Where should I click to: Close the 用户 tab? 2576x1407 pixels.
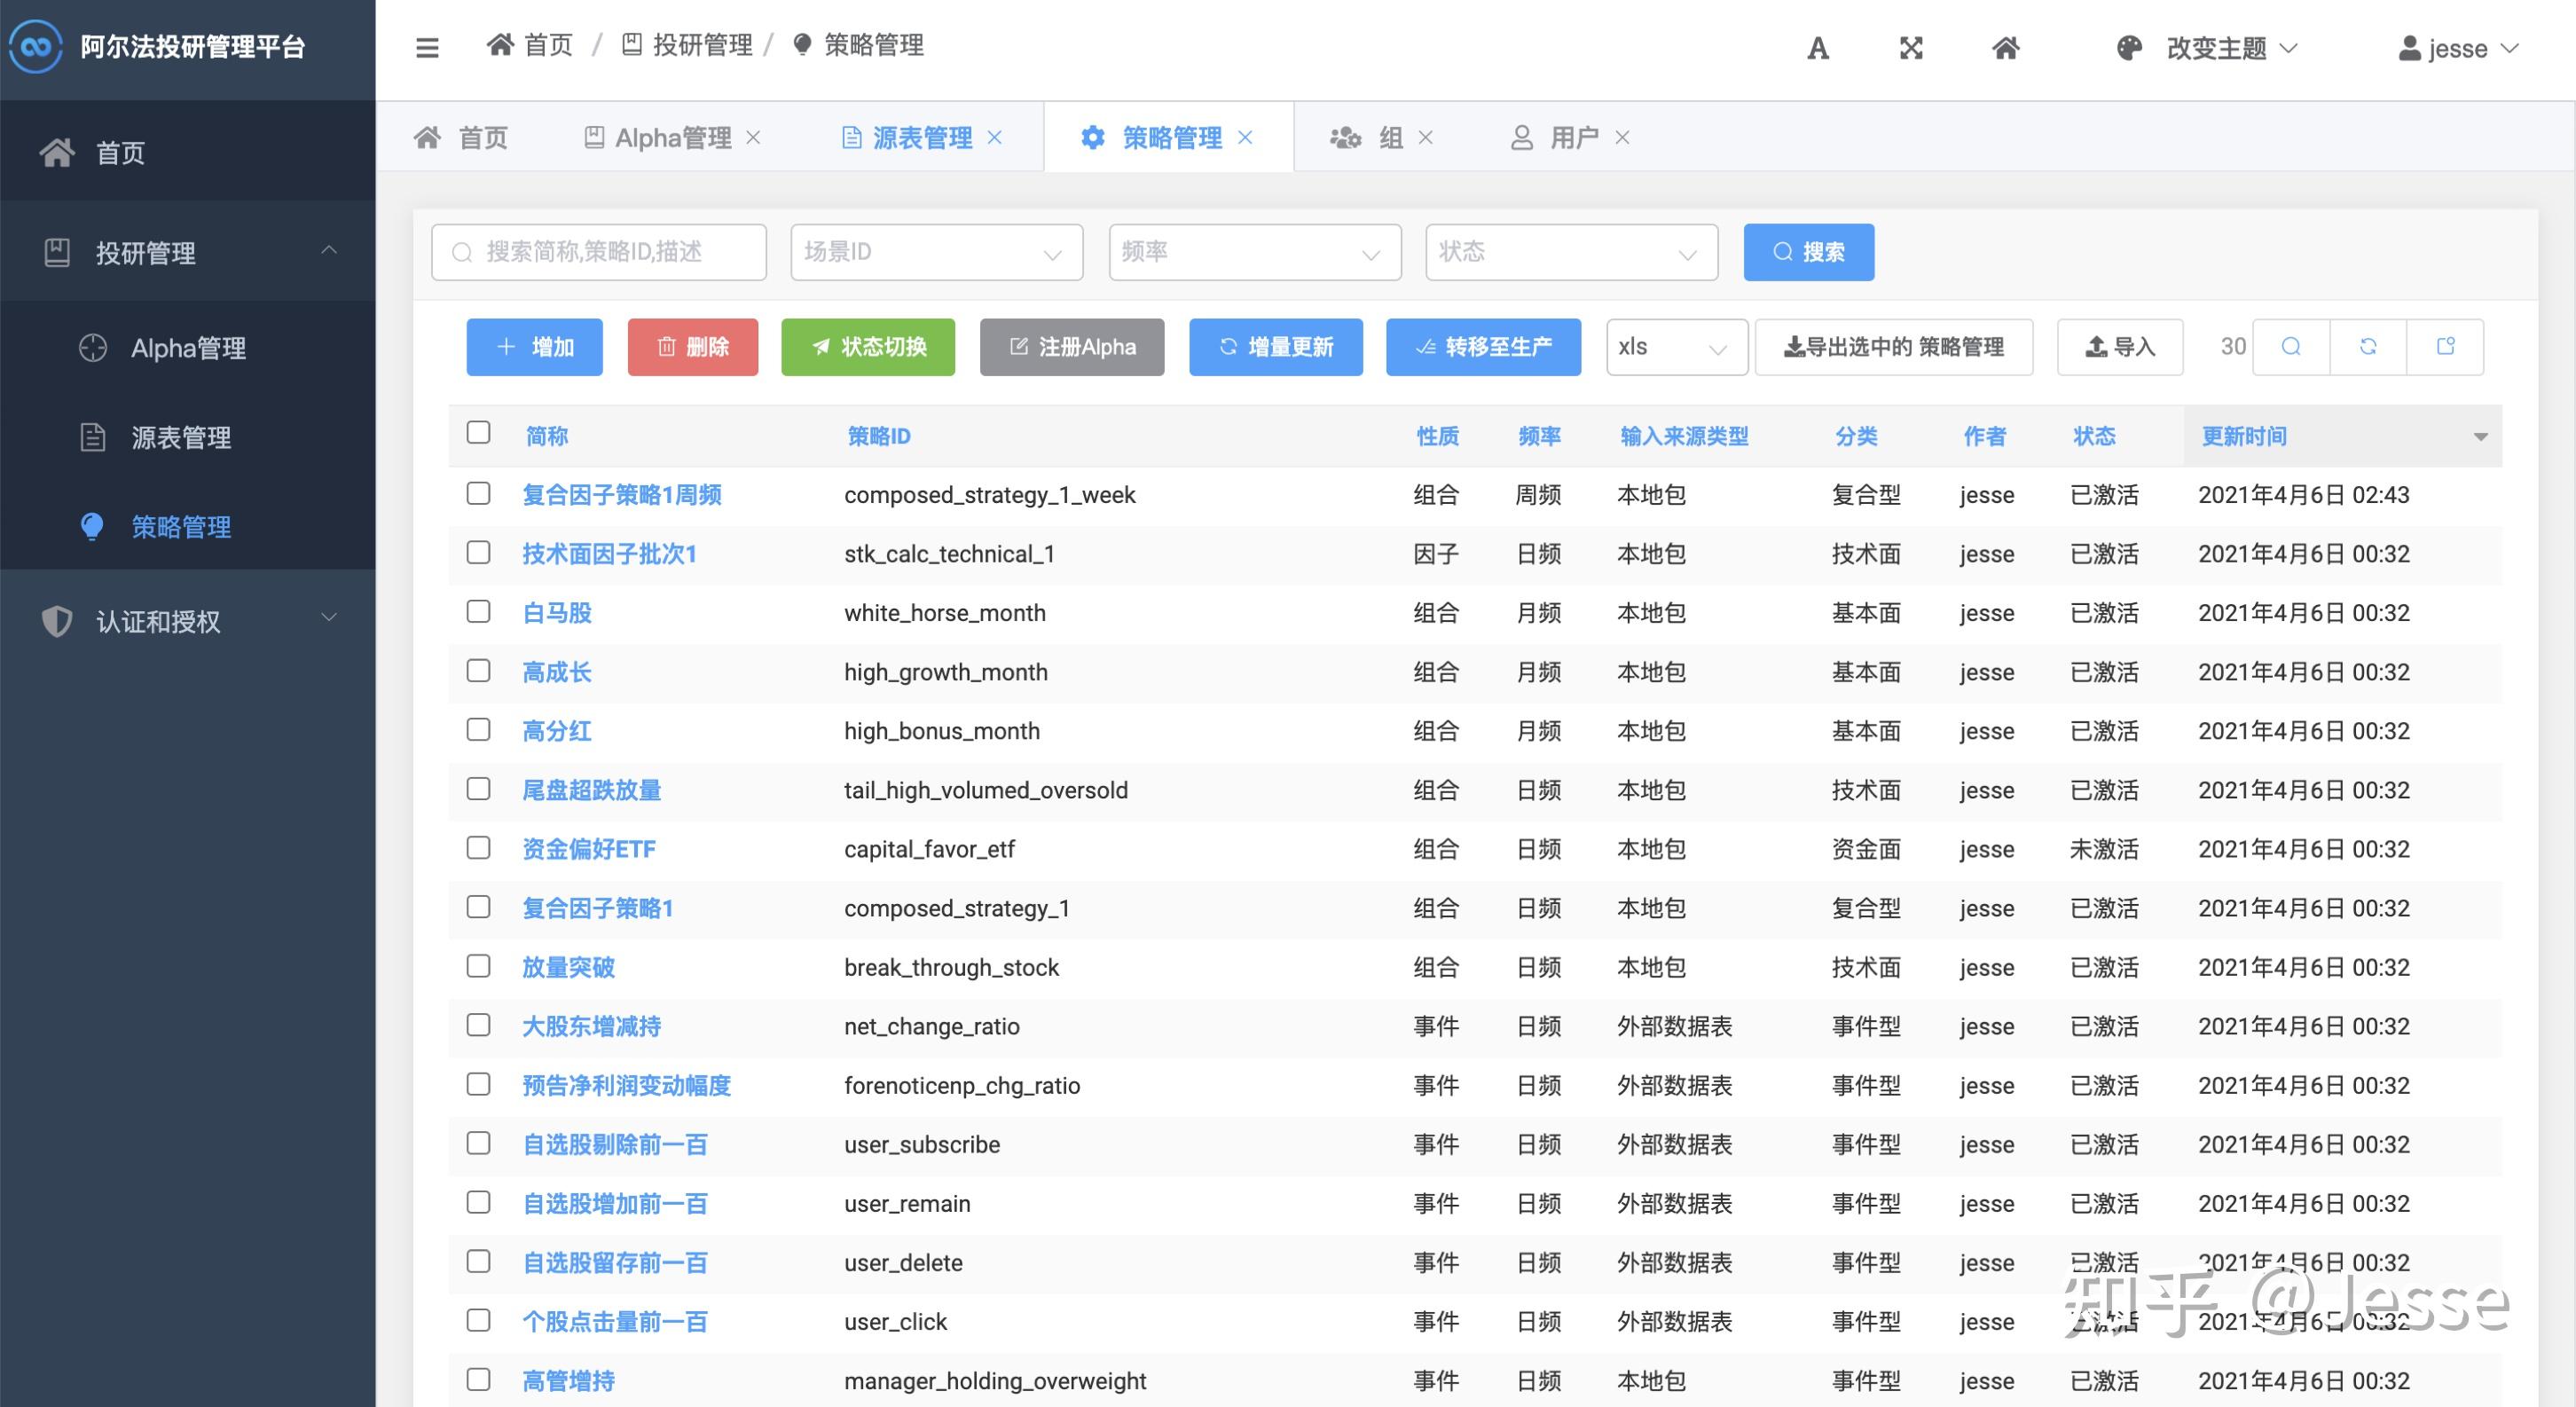click(1622, 137)
